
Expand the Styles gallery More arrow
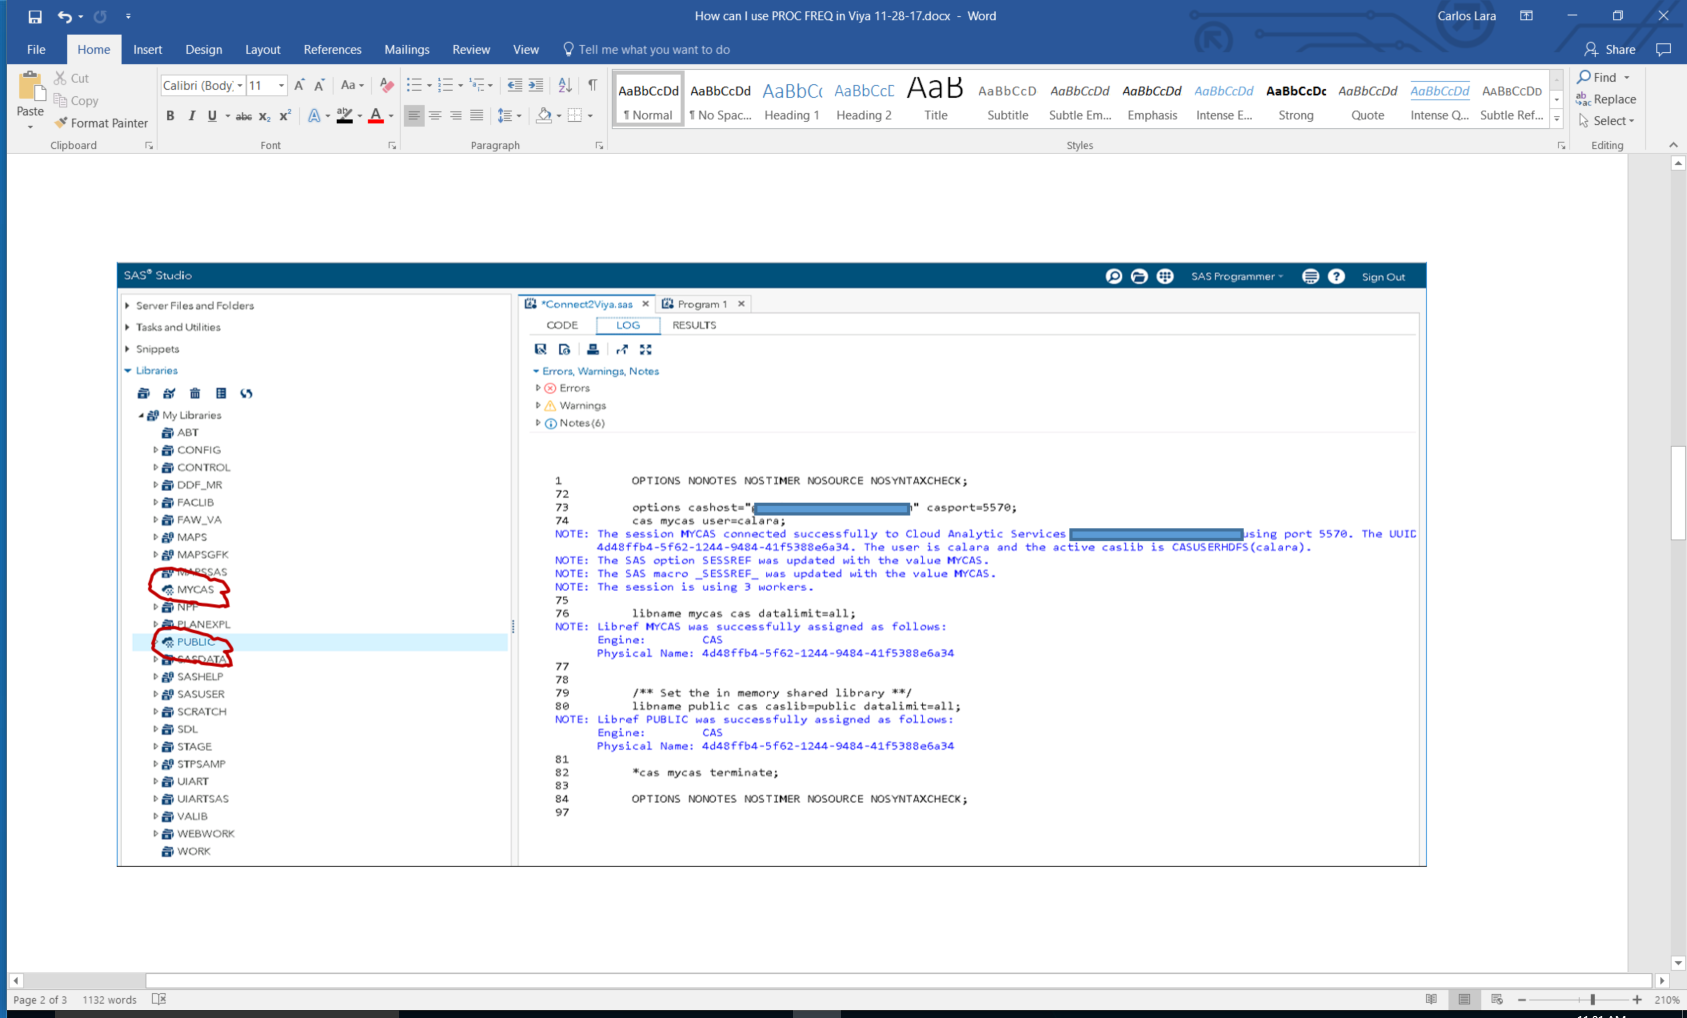click(x=1557, y=119)
